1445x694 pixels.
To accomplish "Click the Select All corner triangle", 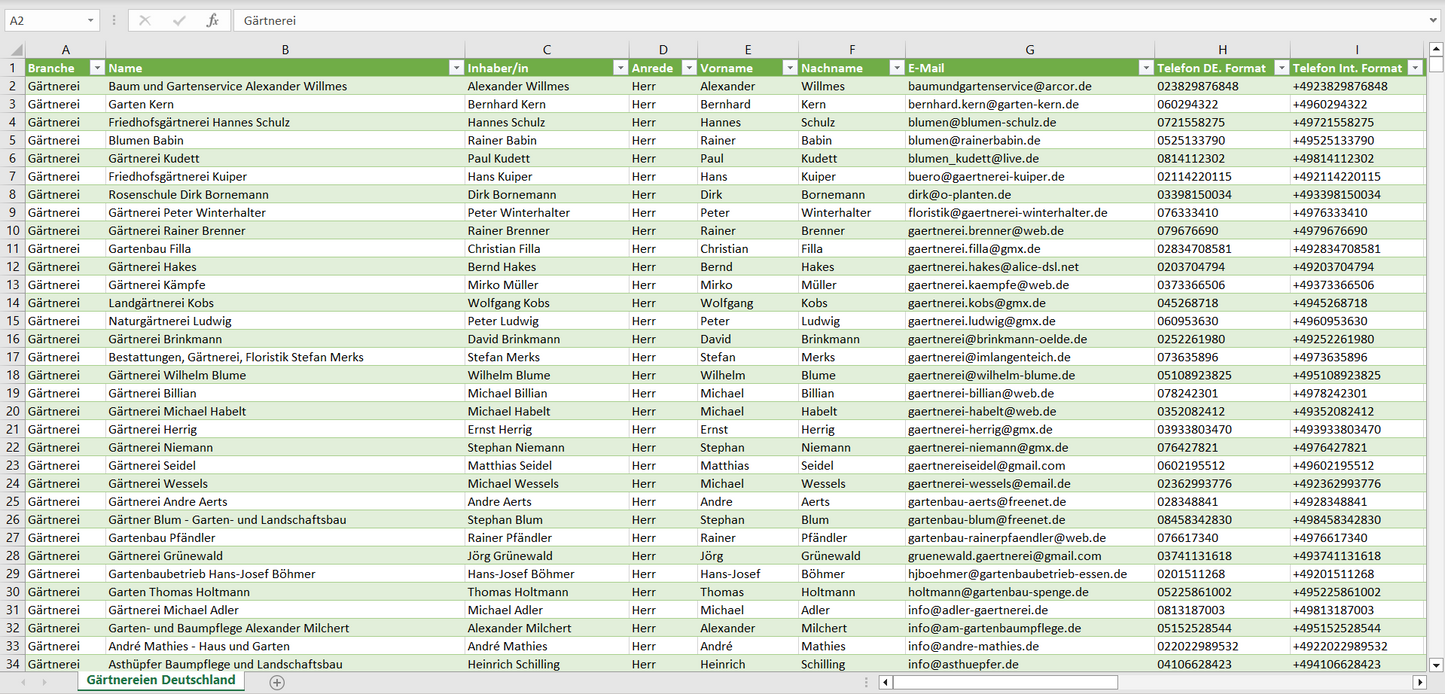I will (x=14, y=50).
